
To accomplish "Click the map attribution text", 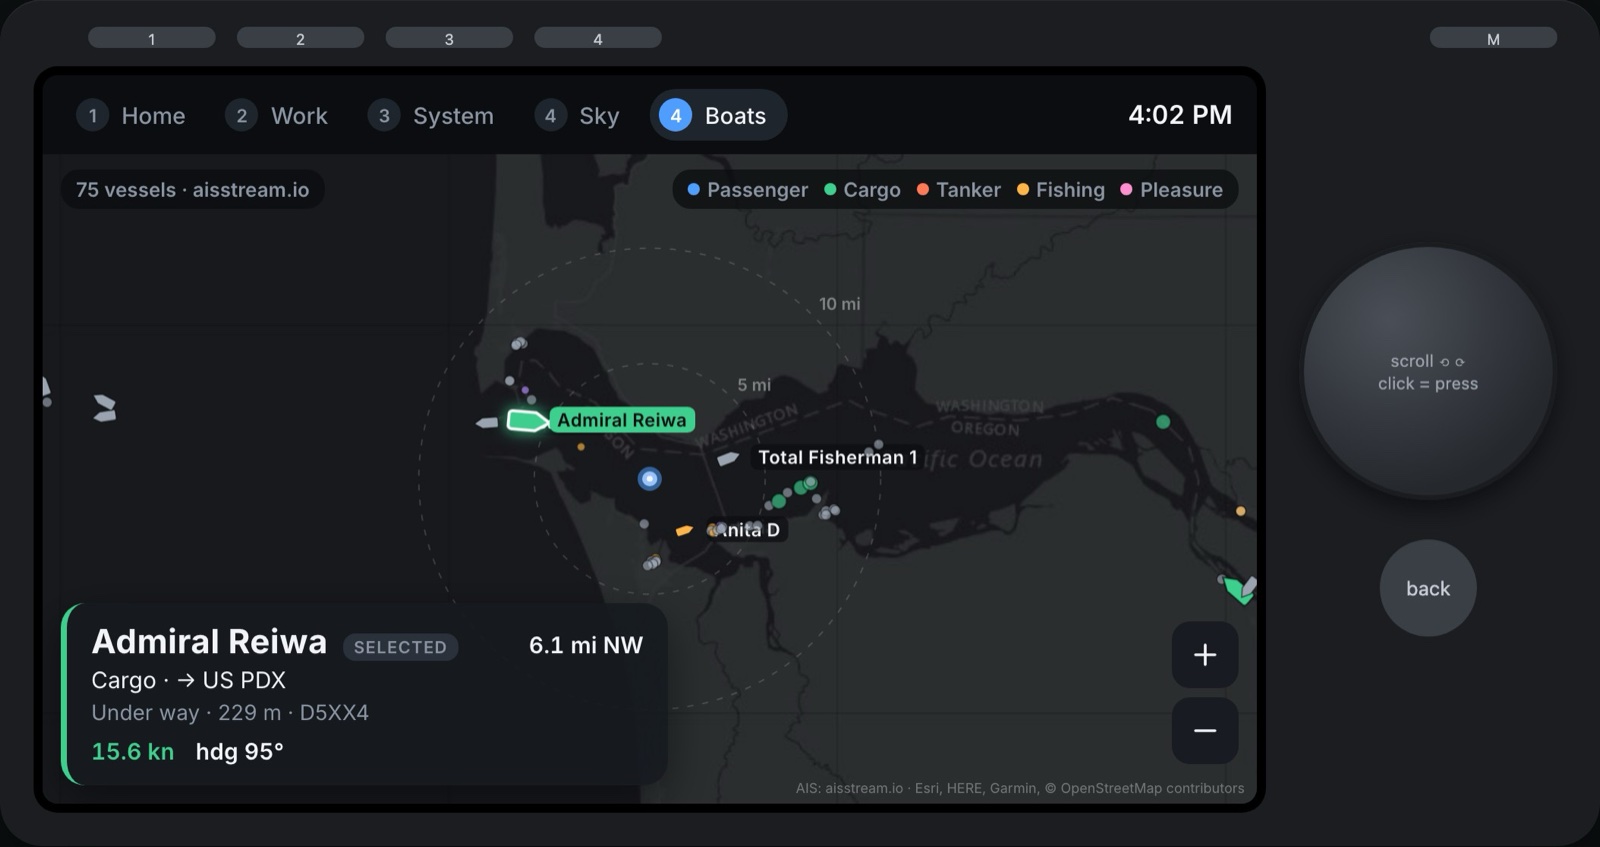I will pos(1020,788).
